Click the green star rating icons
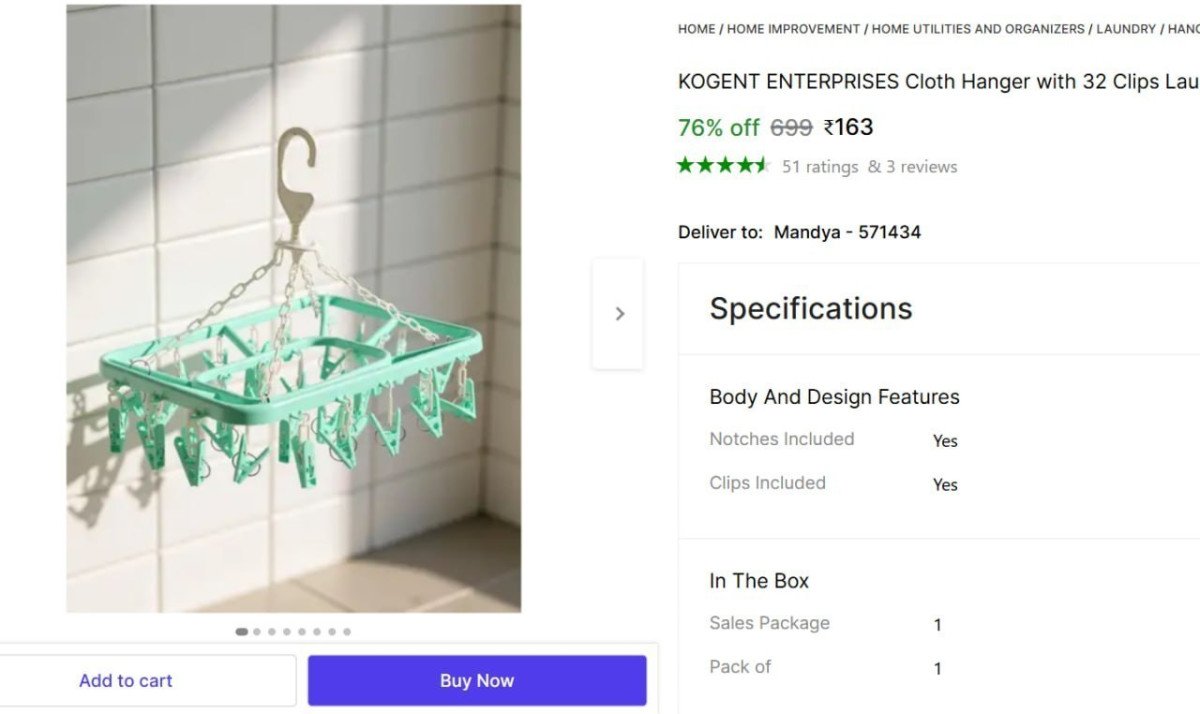Viewport: 1200px width, 714px height. (x=722, y=166)
